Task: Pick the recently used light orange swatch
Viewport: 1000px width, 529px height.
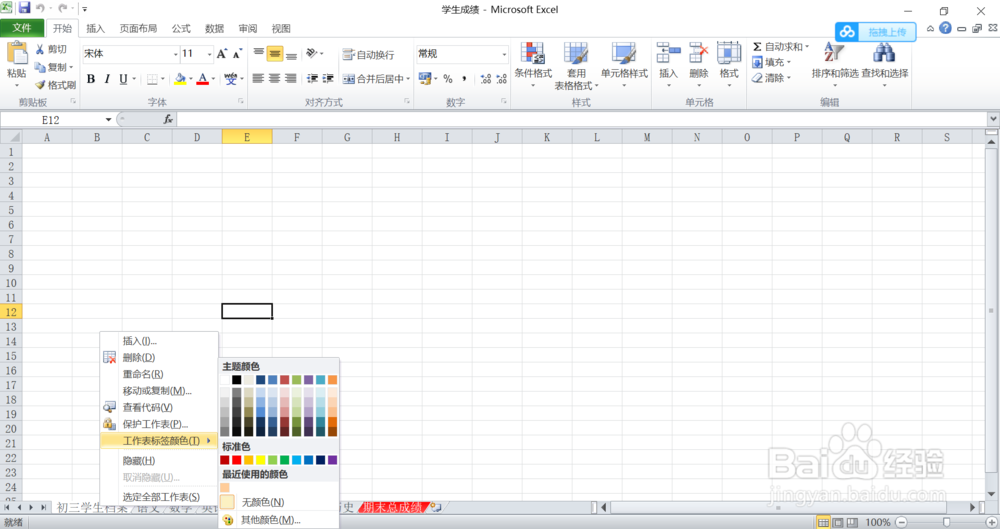Action: [x=224, y=488]
